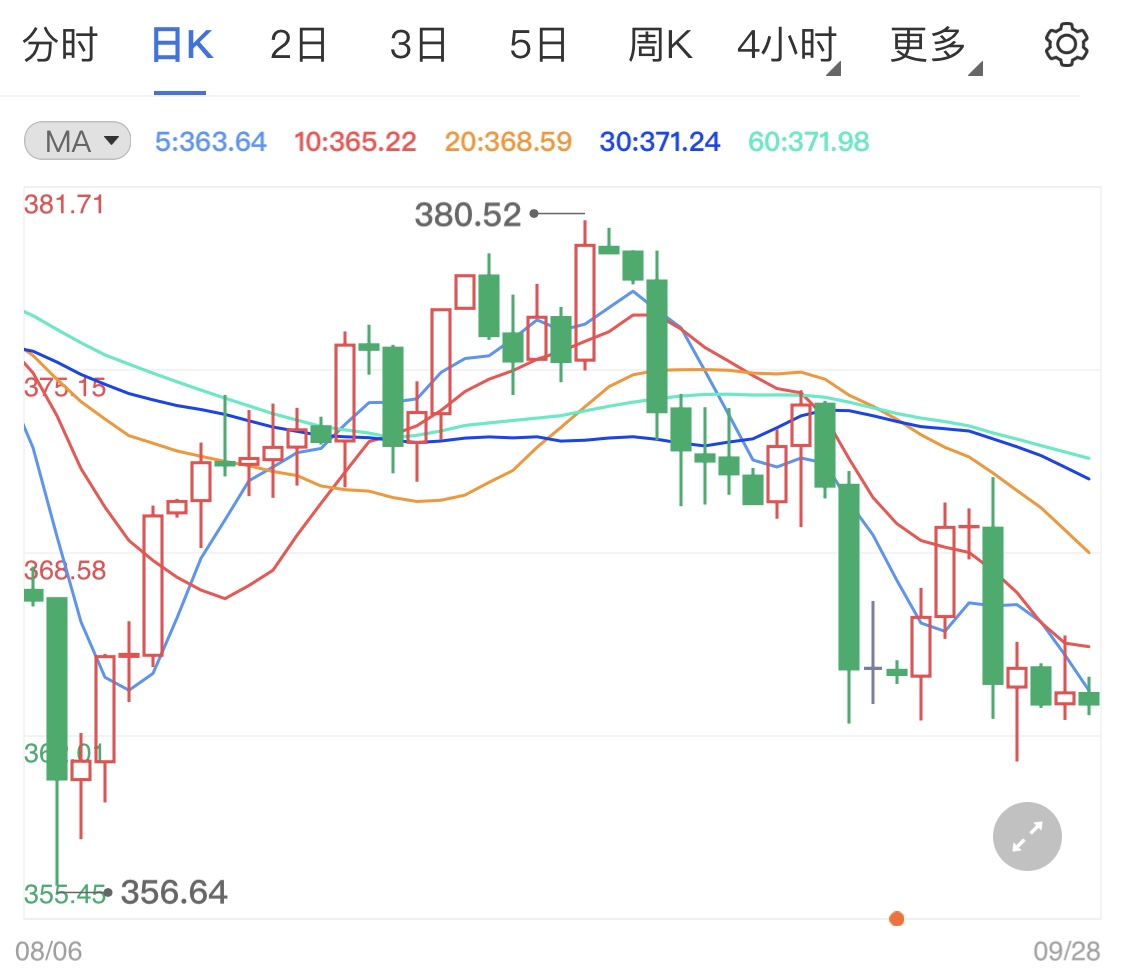The image size is (1125, 971).
Task: Click the low price label 356.64
Action: coord(174,893)
